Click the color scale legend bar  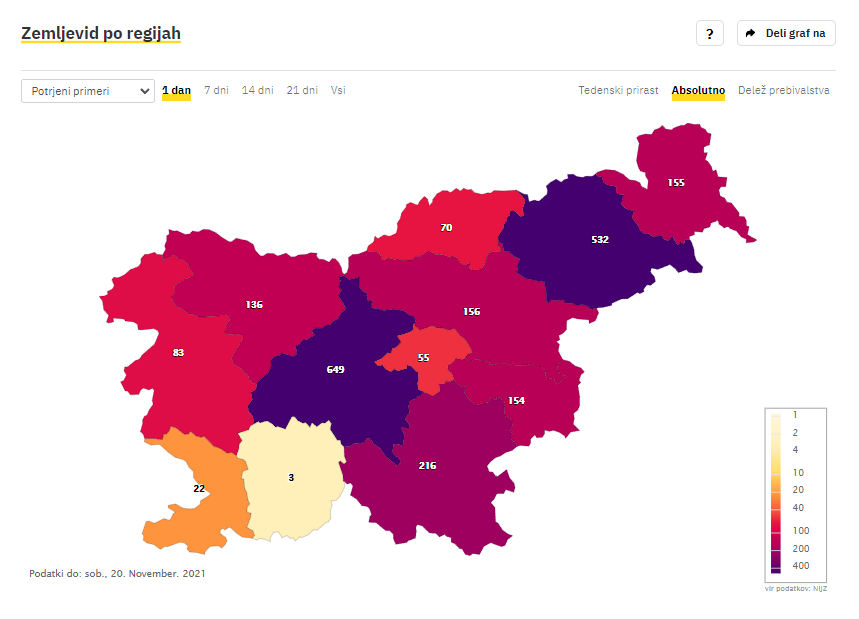pyautogui.click(x=776, y=493)
